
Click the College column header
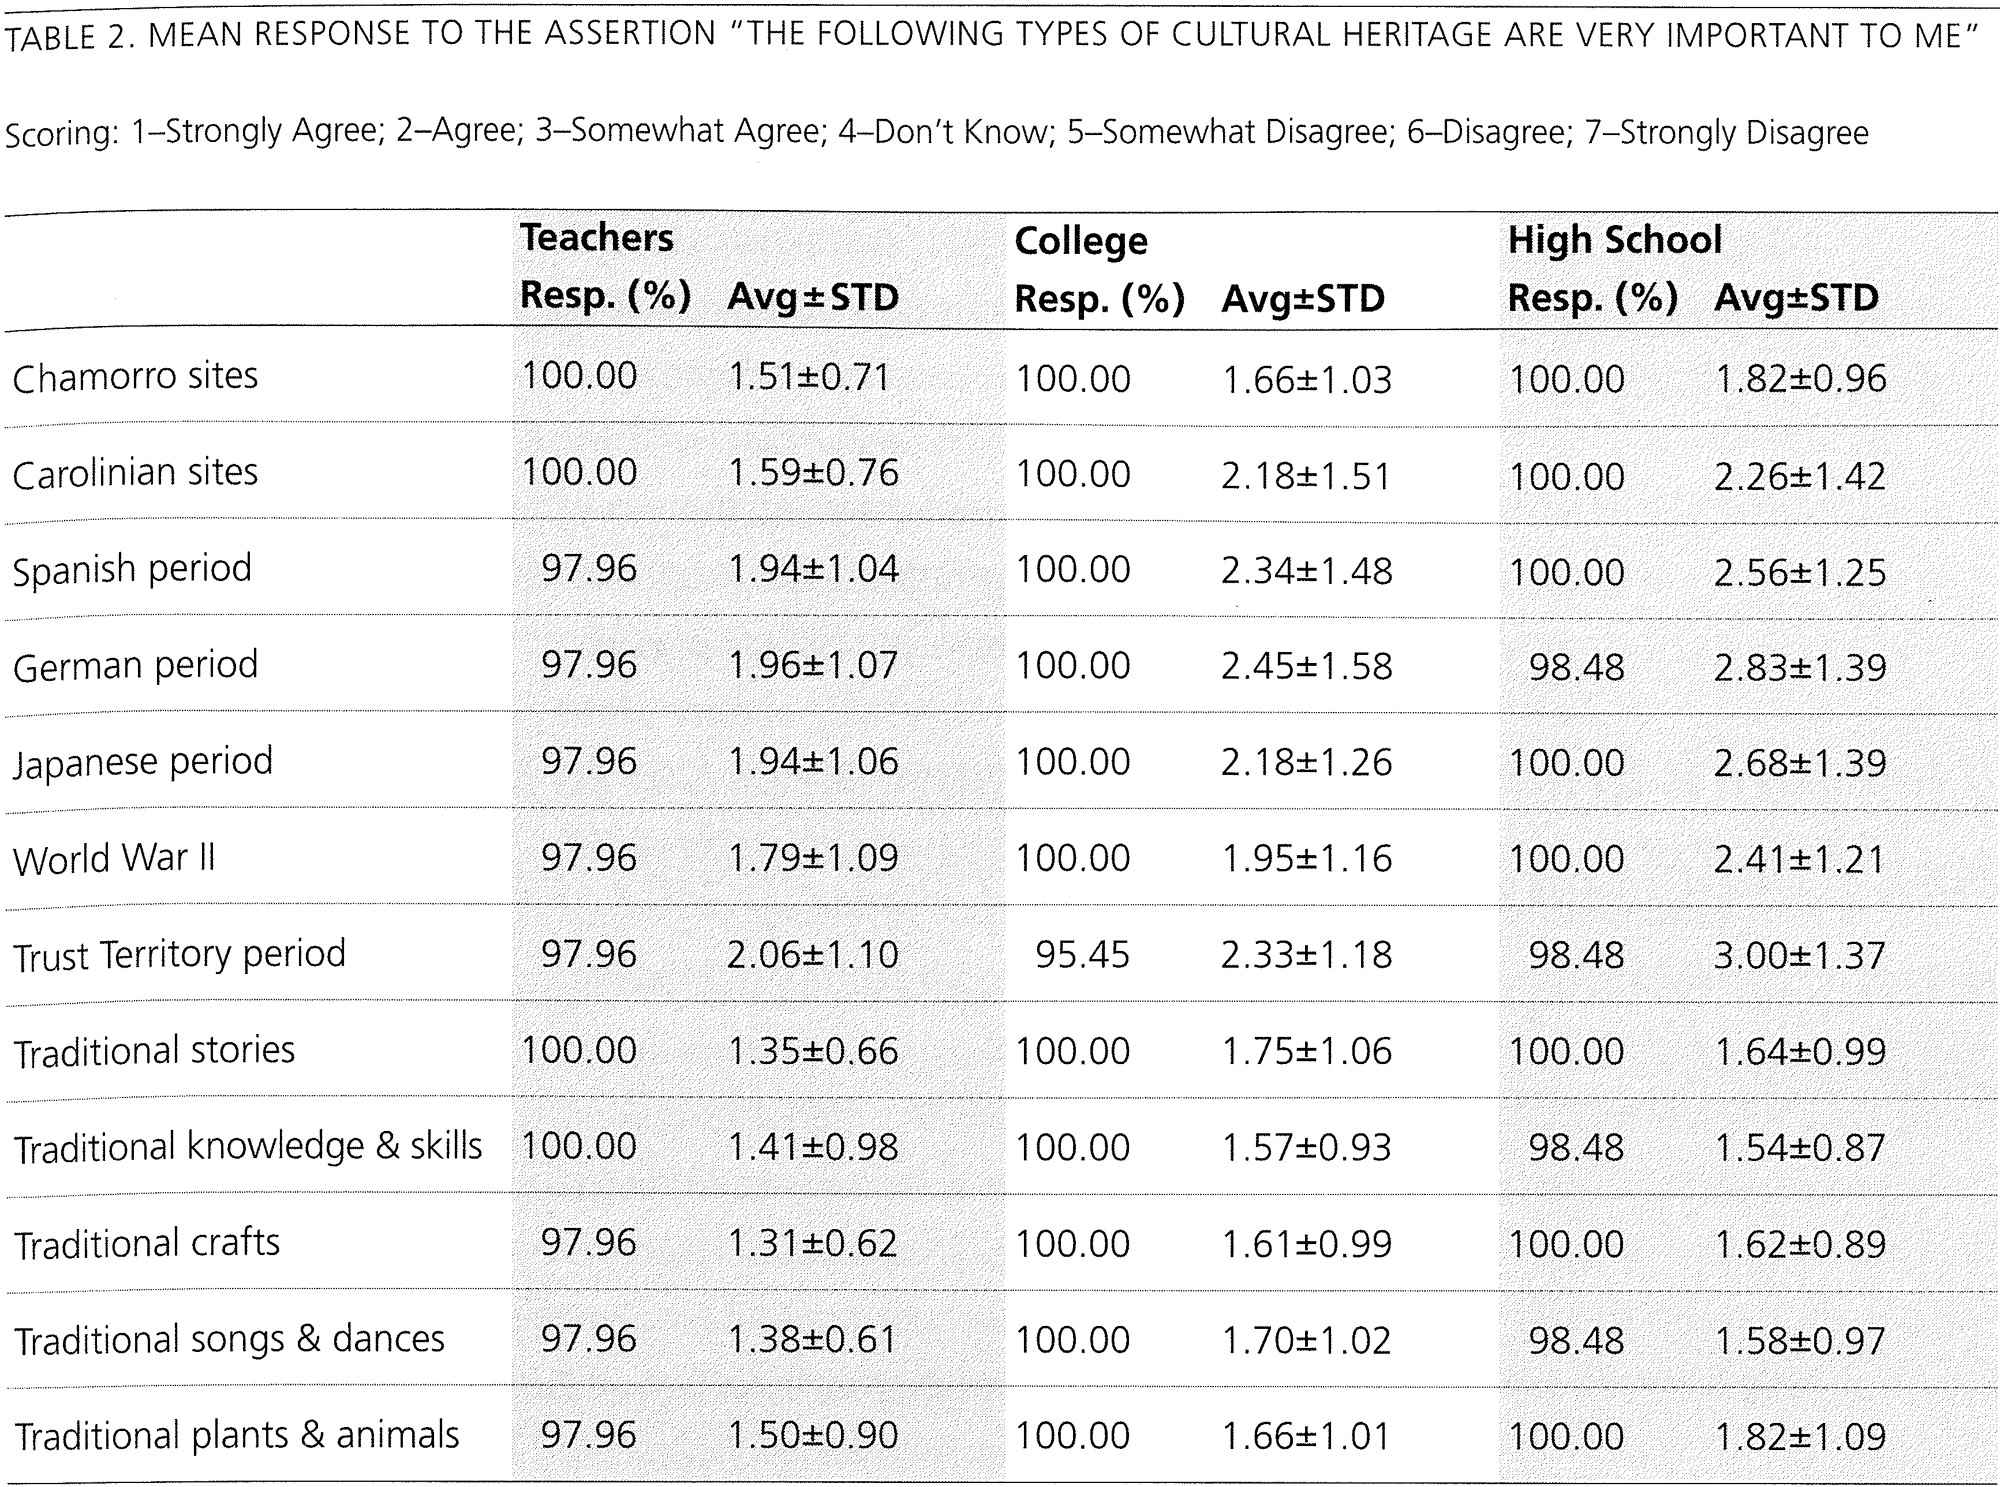(1080, 241)
